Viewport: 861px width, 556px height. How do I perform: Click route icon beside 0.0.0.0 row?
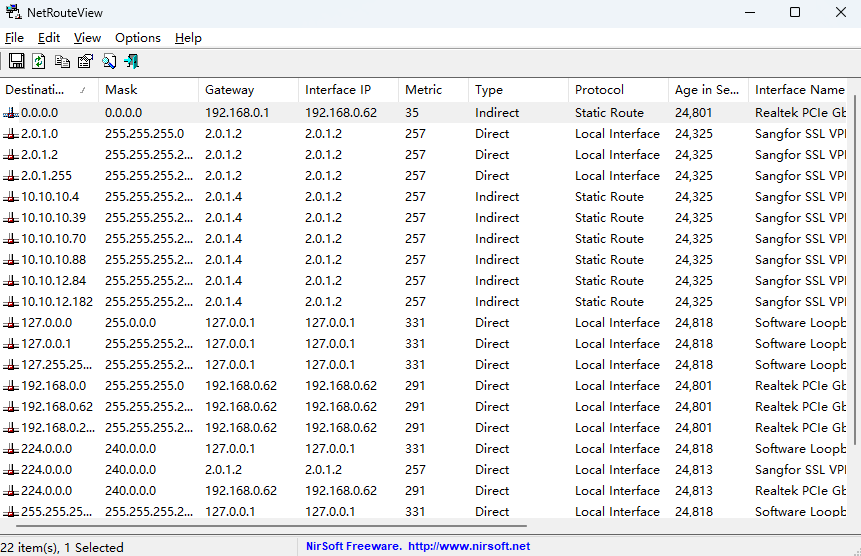click(11, 113)
